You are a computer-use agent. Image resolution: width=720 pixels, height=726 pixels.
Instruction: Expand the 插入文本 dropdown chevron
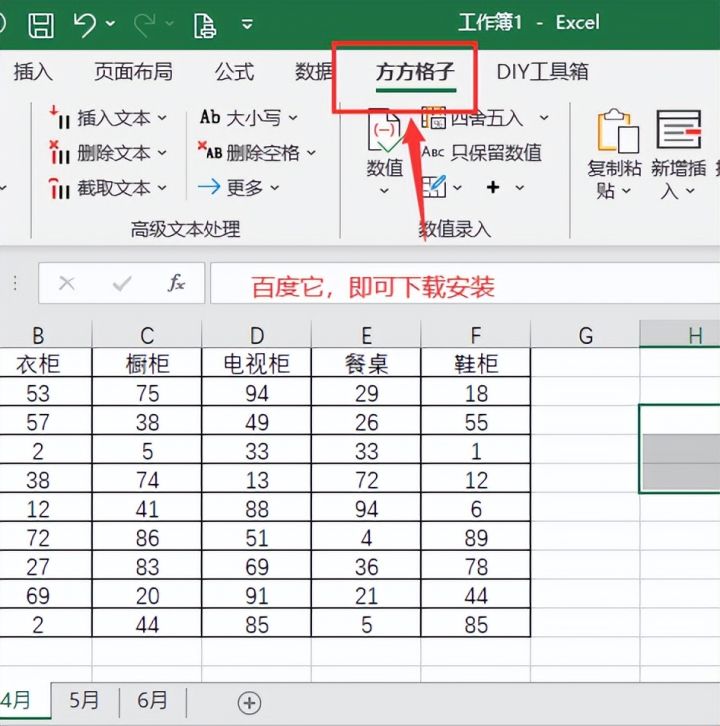click(x=162, y=118)
